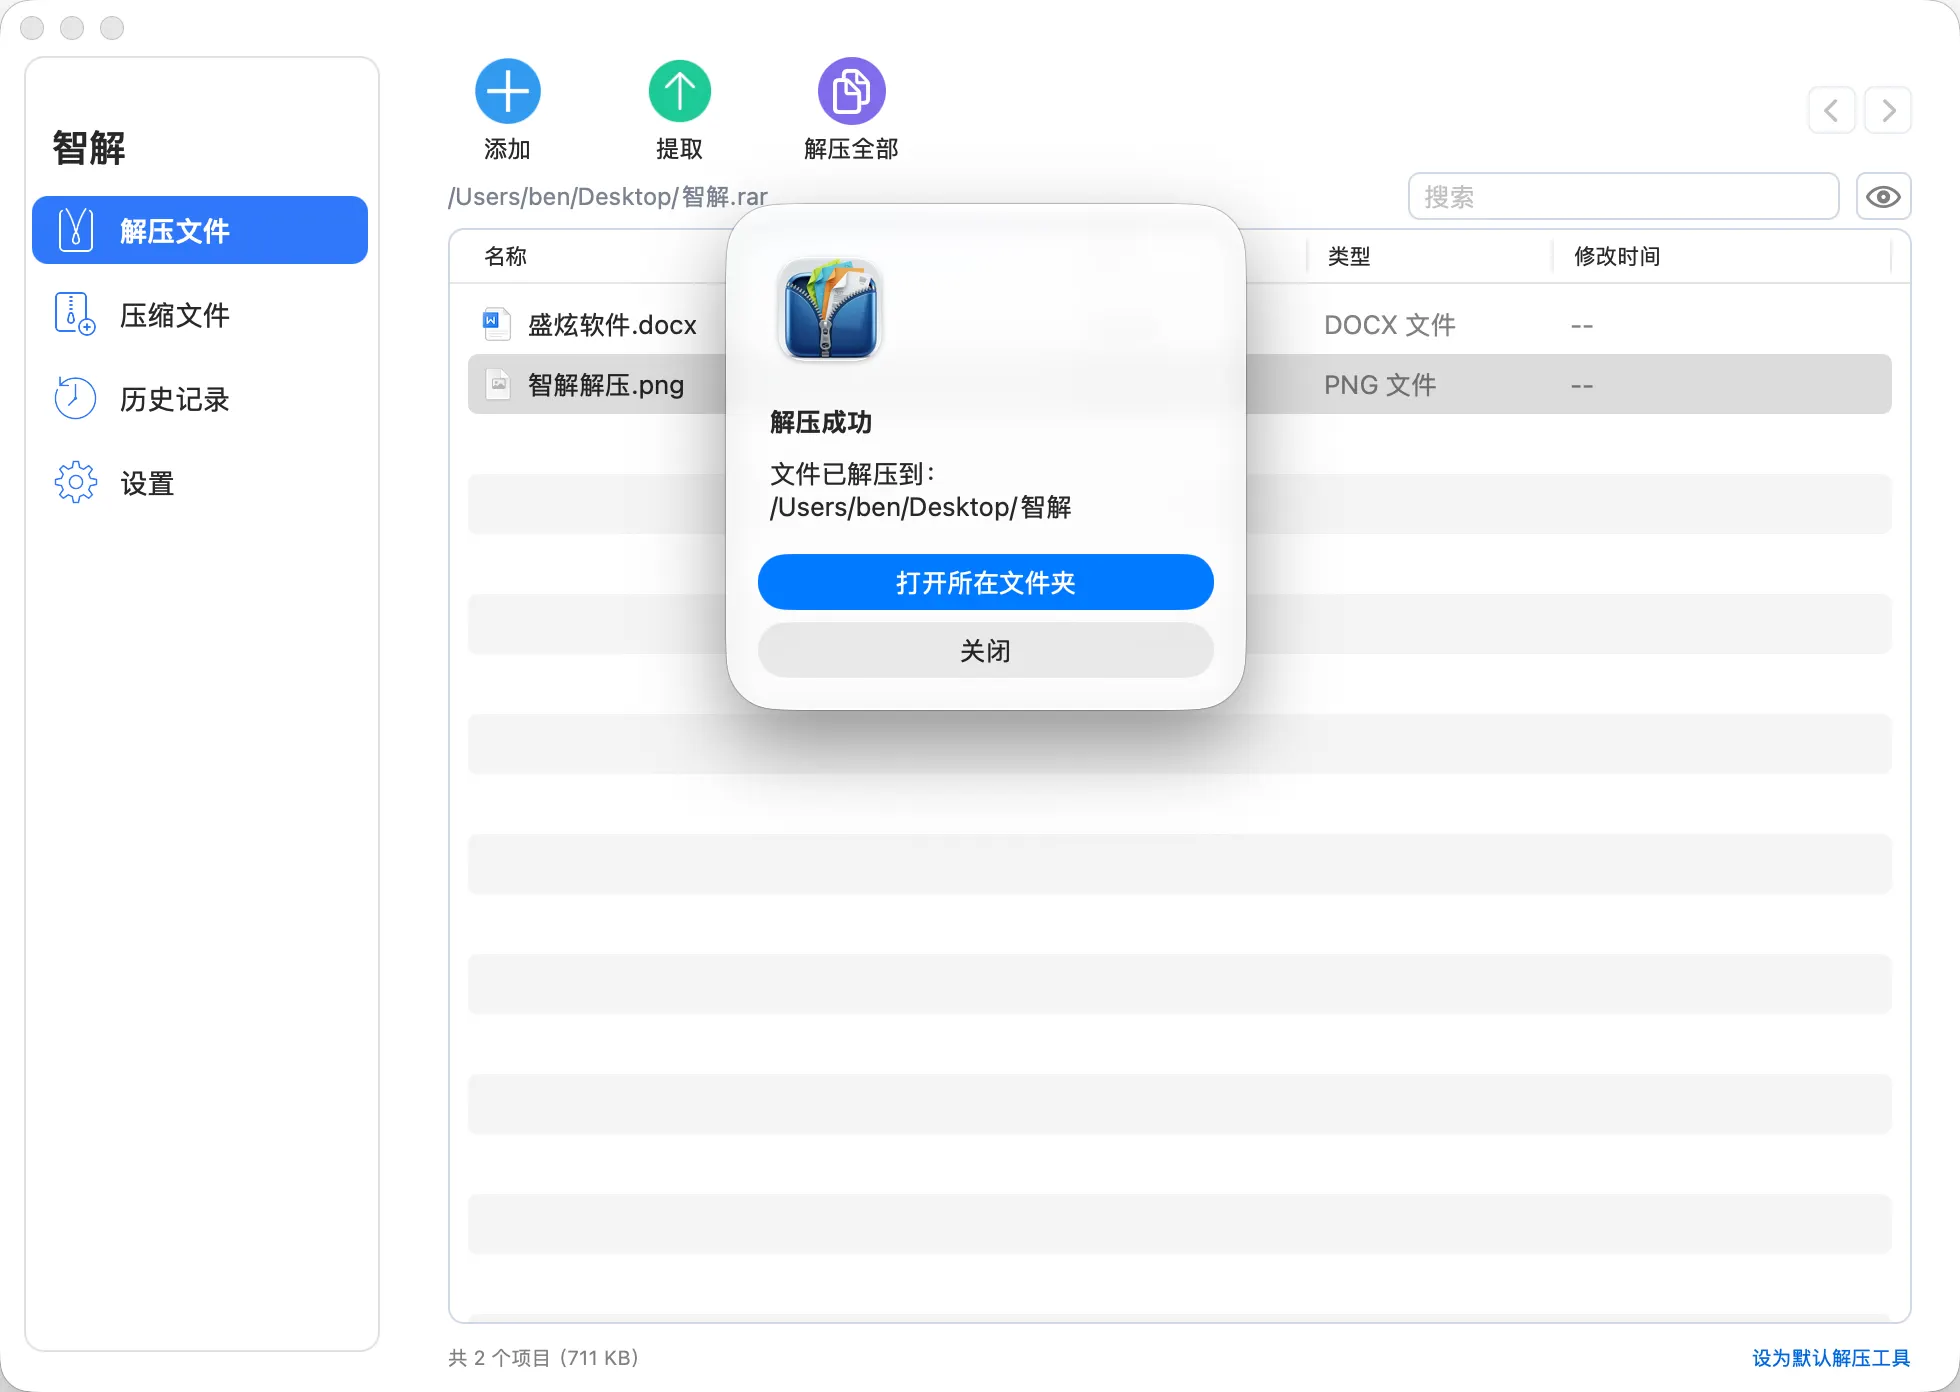Click the path /Users/ben/Desktop/智解.rar
This screenshot has width=1960, height=1392.
click(x=608, y=196)
